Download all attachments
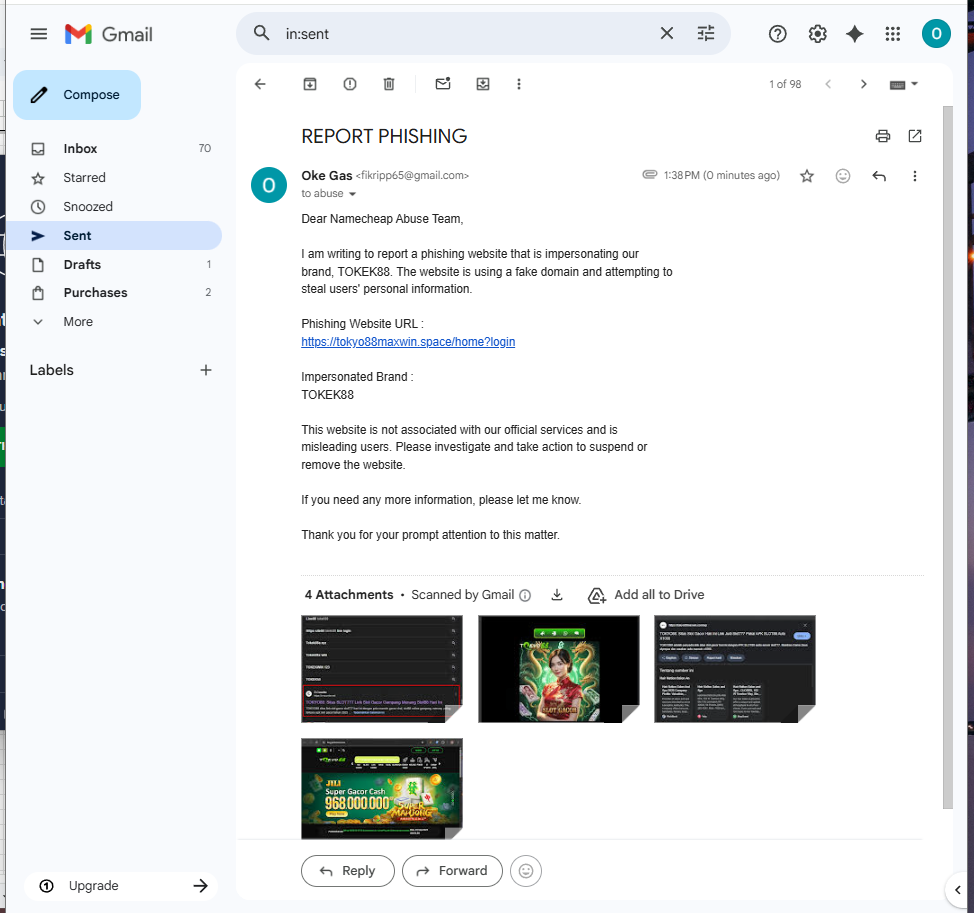Screen dimensions: 974x913 [x=557, y=595]
